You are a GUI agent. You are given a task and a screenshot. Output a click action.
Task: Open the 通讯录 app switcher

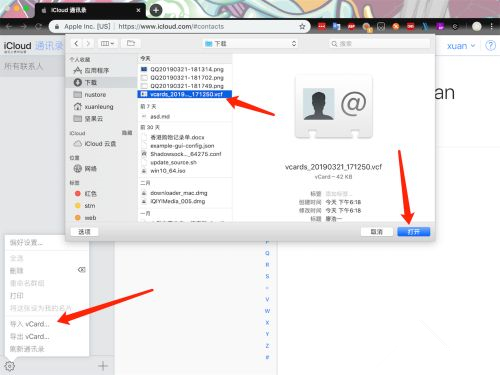(x=49, y=46)
